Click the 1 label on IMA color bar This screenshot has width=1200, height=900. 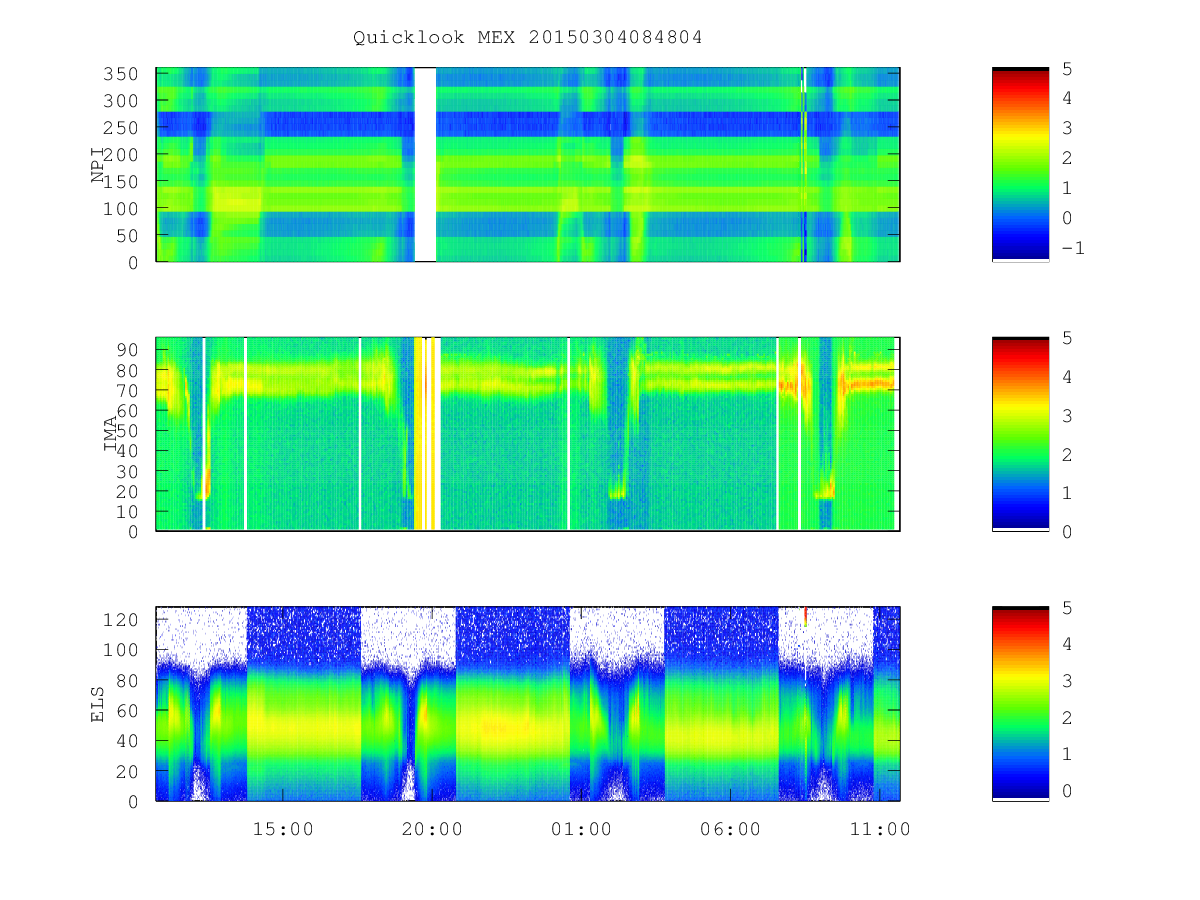click(x=1067, y=493)
